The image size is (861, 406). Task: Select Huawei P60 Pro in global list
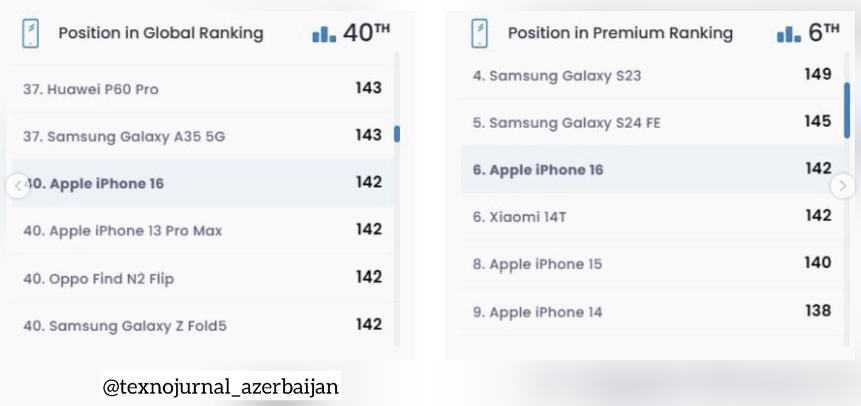click(x=203, y=89)
